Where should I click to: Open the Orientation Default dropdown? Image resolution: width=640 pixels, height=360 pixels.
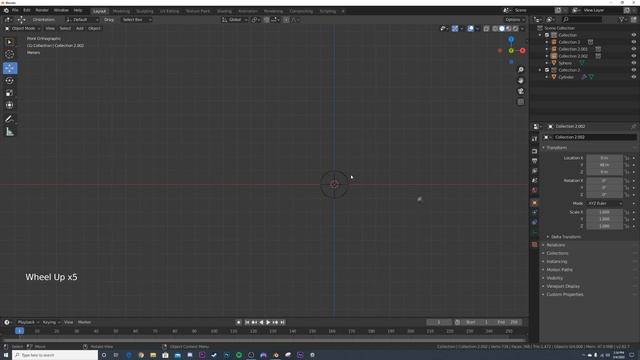(x=82, y=20)
